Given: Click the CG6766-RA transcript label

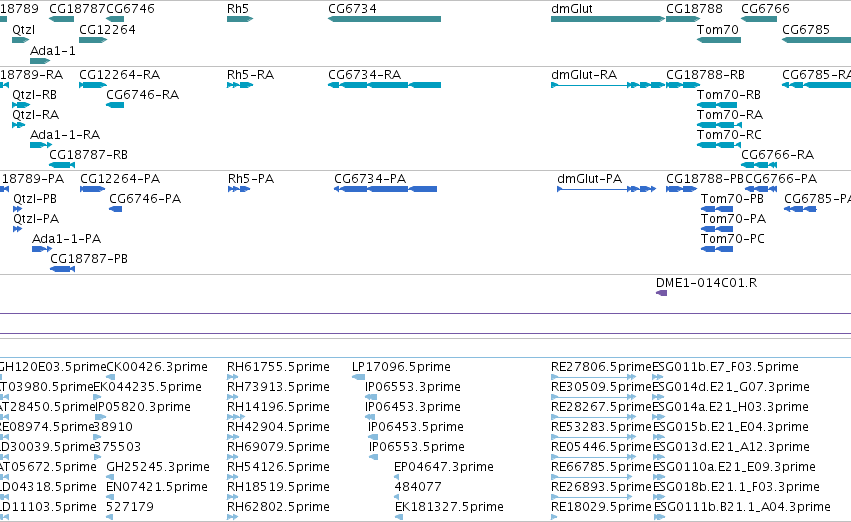Looking at the screenshot, I should [778, 155].
